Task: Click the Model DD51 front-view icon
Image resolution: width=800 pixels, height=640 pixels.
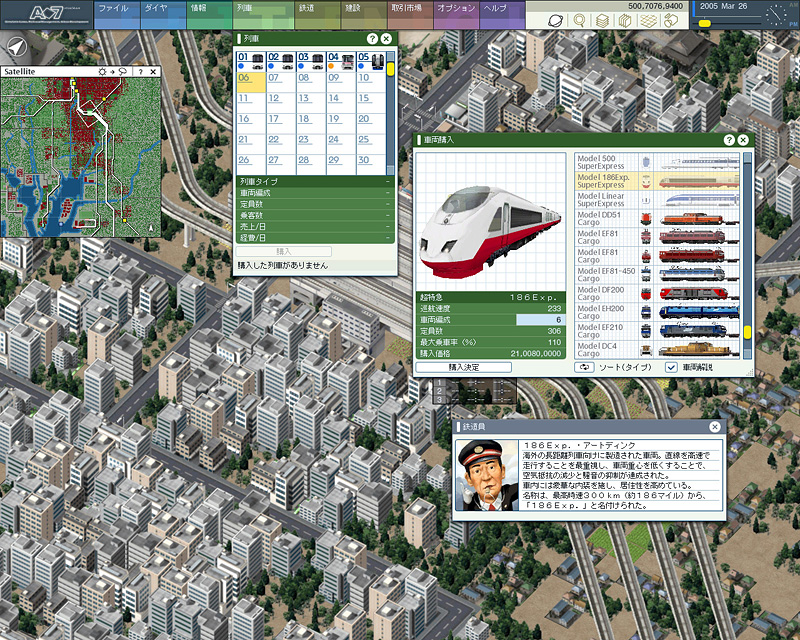Action: pos(646,218)
